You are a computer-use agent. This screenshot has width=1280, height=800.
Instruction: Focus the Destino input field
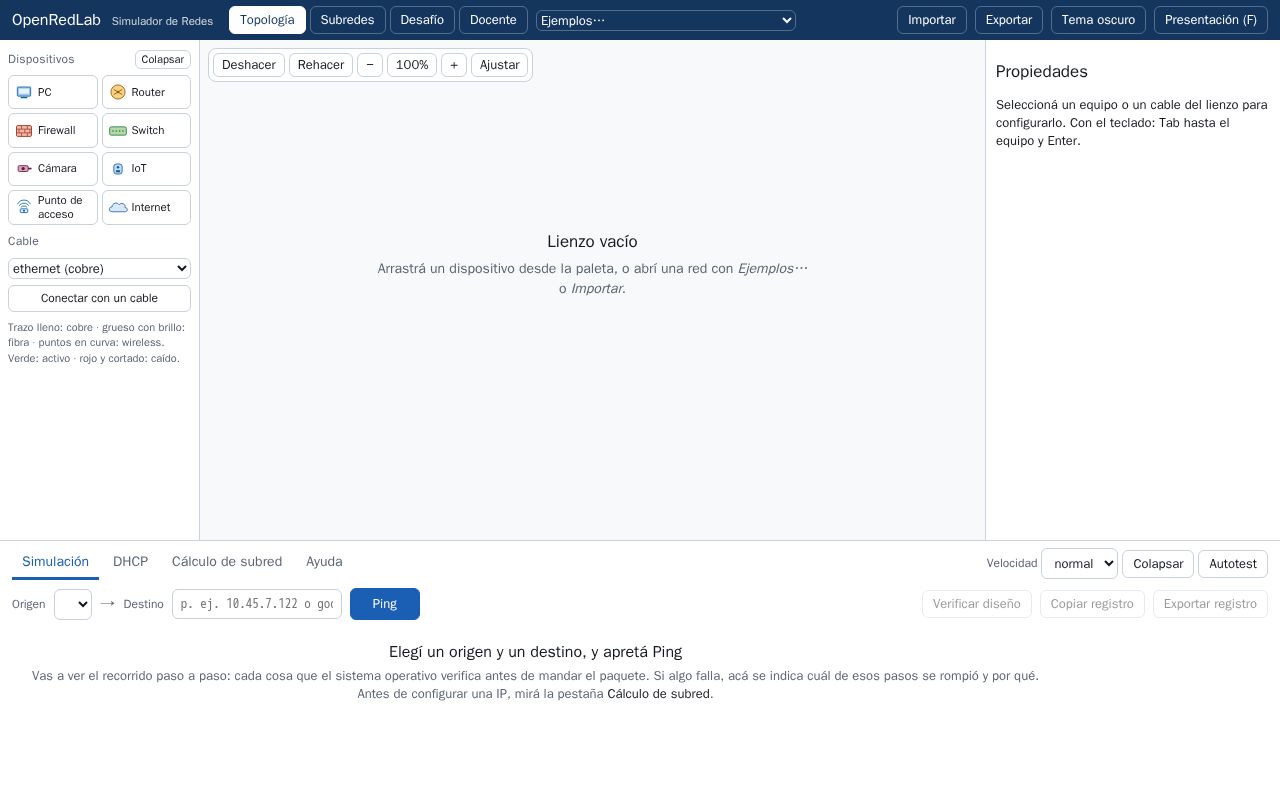257,604
